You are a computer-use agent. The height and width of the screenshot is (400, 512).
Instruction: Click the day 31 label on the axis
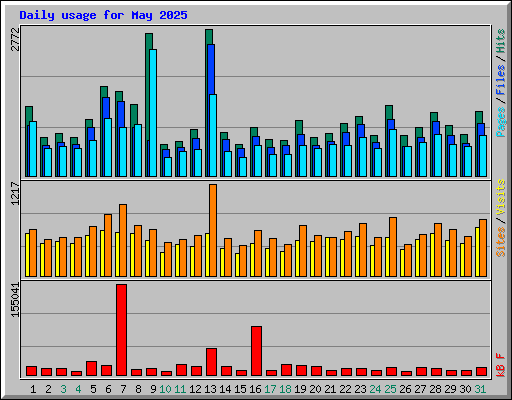coord(480,389)
